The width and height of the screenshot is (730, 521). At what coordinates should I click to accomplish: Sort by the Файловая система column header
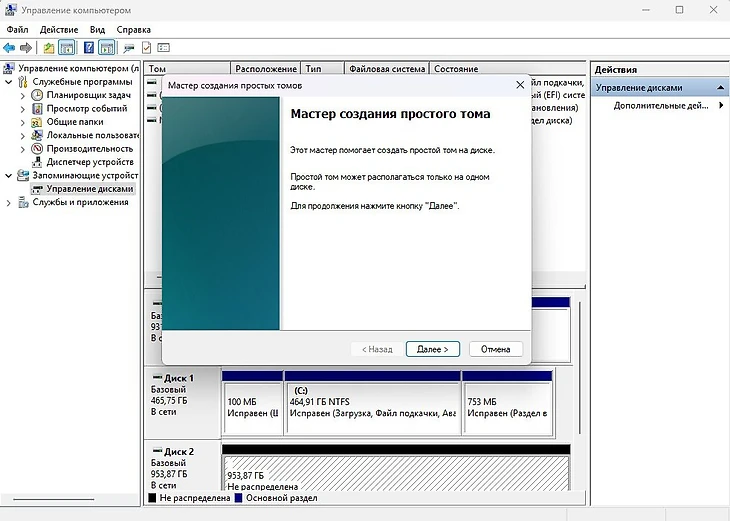(x=387, y=68)
